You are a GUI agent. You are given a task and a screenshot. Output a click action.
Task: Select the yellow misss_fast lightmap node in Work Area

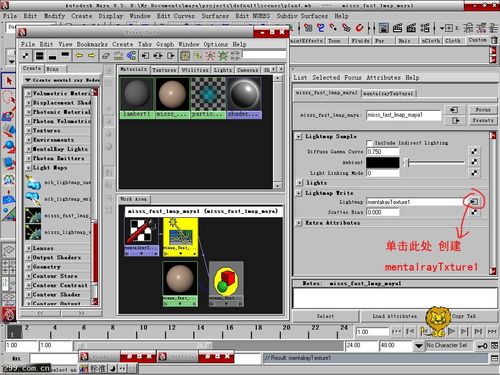pyautogui.click(x=180, y=237)
